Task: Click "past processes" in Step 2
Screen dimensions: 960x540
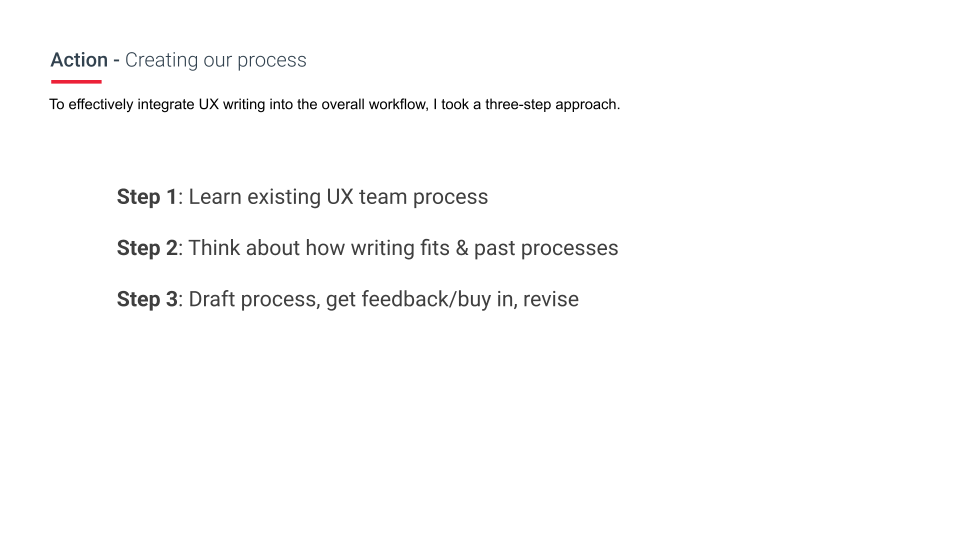Action: tap(546, 248)
